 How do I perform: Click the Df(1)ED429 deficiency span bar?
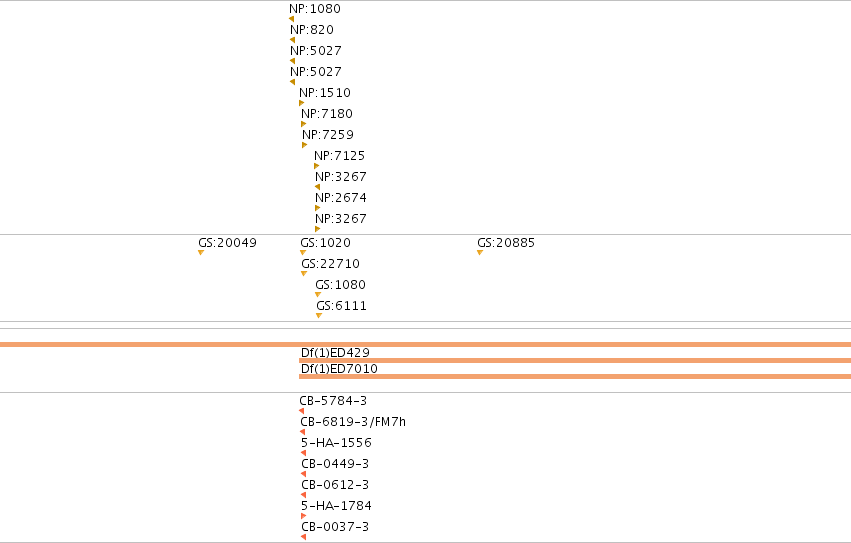tap(575, 361)
